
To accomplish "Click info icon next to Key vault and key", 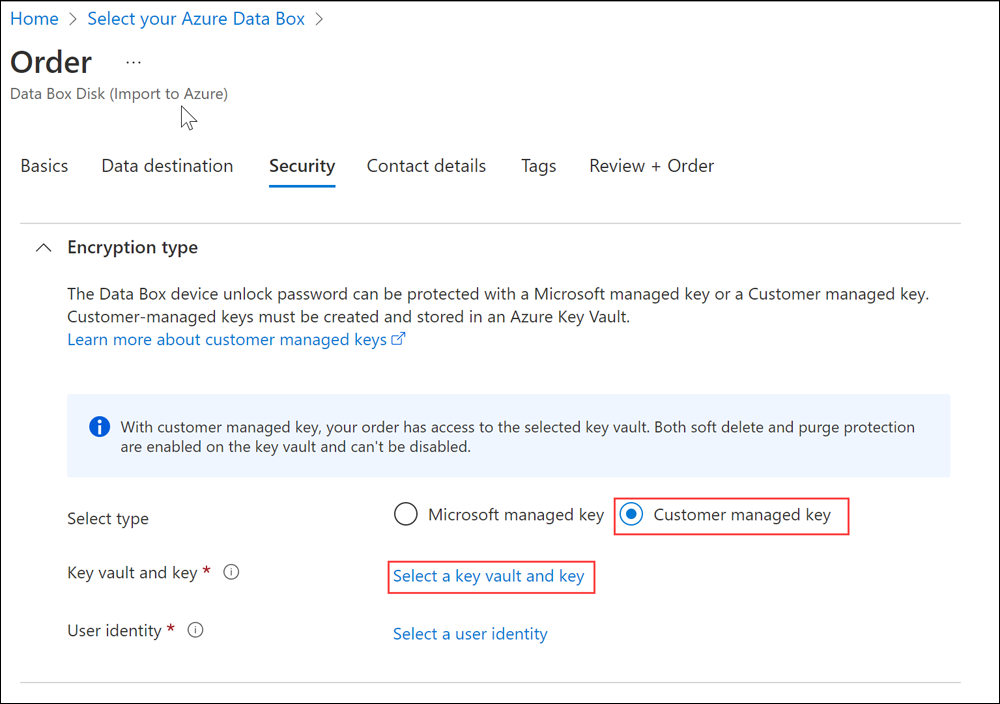I will (231, 573).
